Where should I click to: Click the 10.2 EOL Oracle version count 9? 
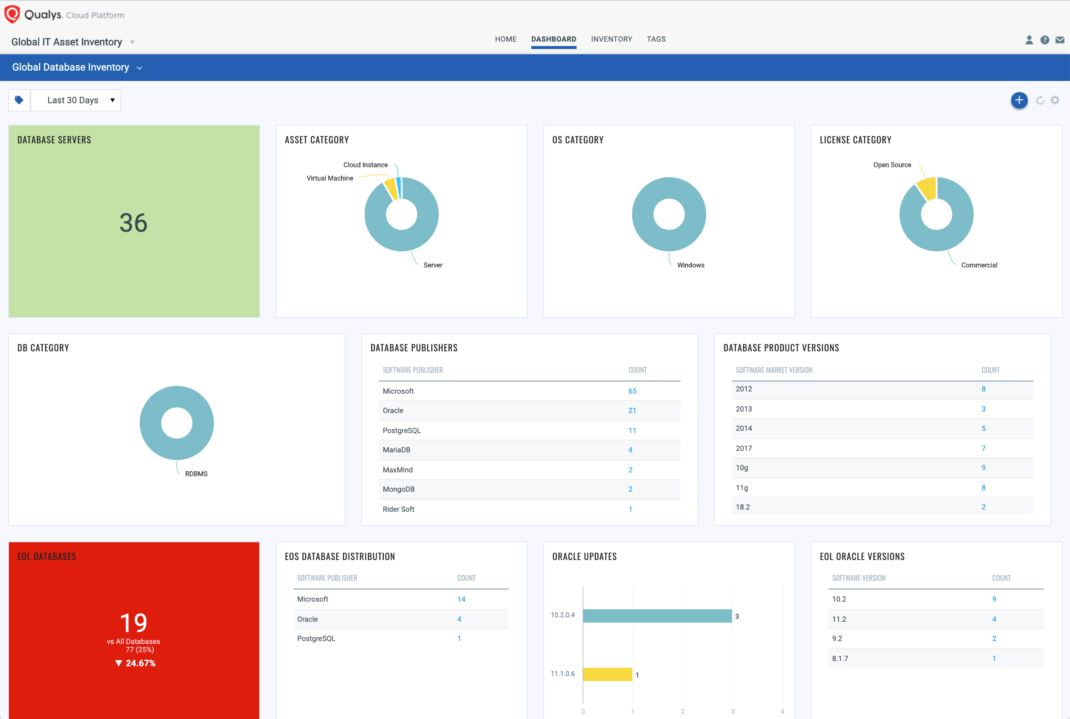coord(994,599)
